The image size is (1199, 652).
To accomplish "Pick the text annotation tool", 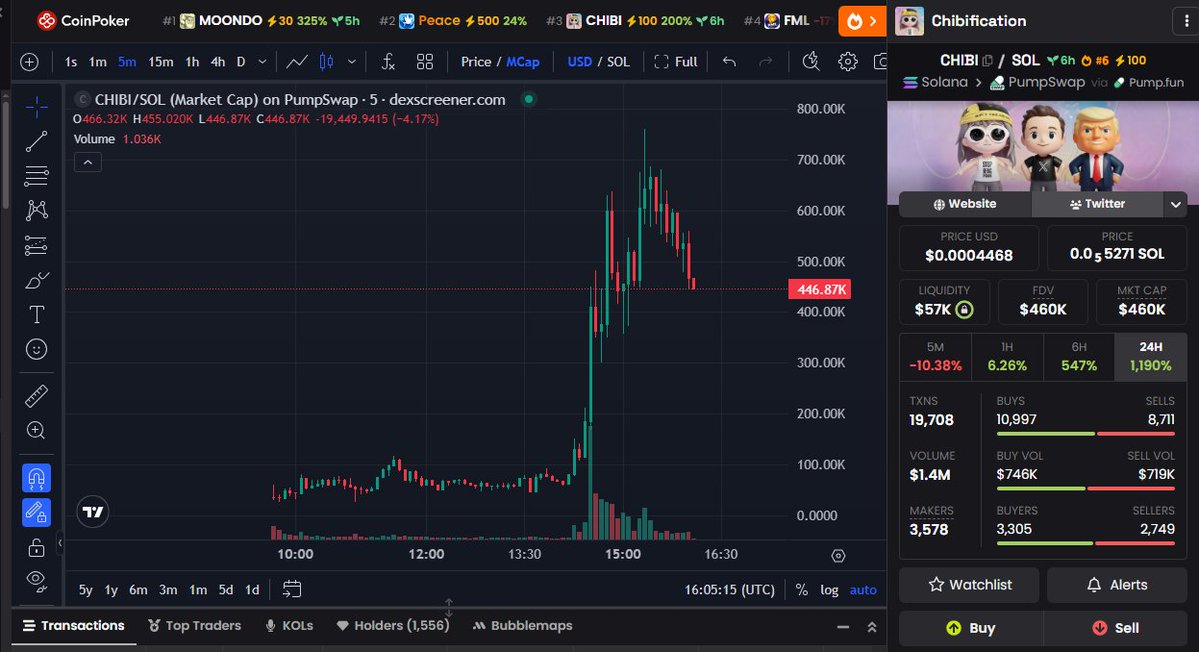I will (x=36, y=315).
